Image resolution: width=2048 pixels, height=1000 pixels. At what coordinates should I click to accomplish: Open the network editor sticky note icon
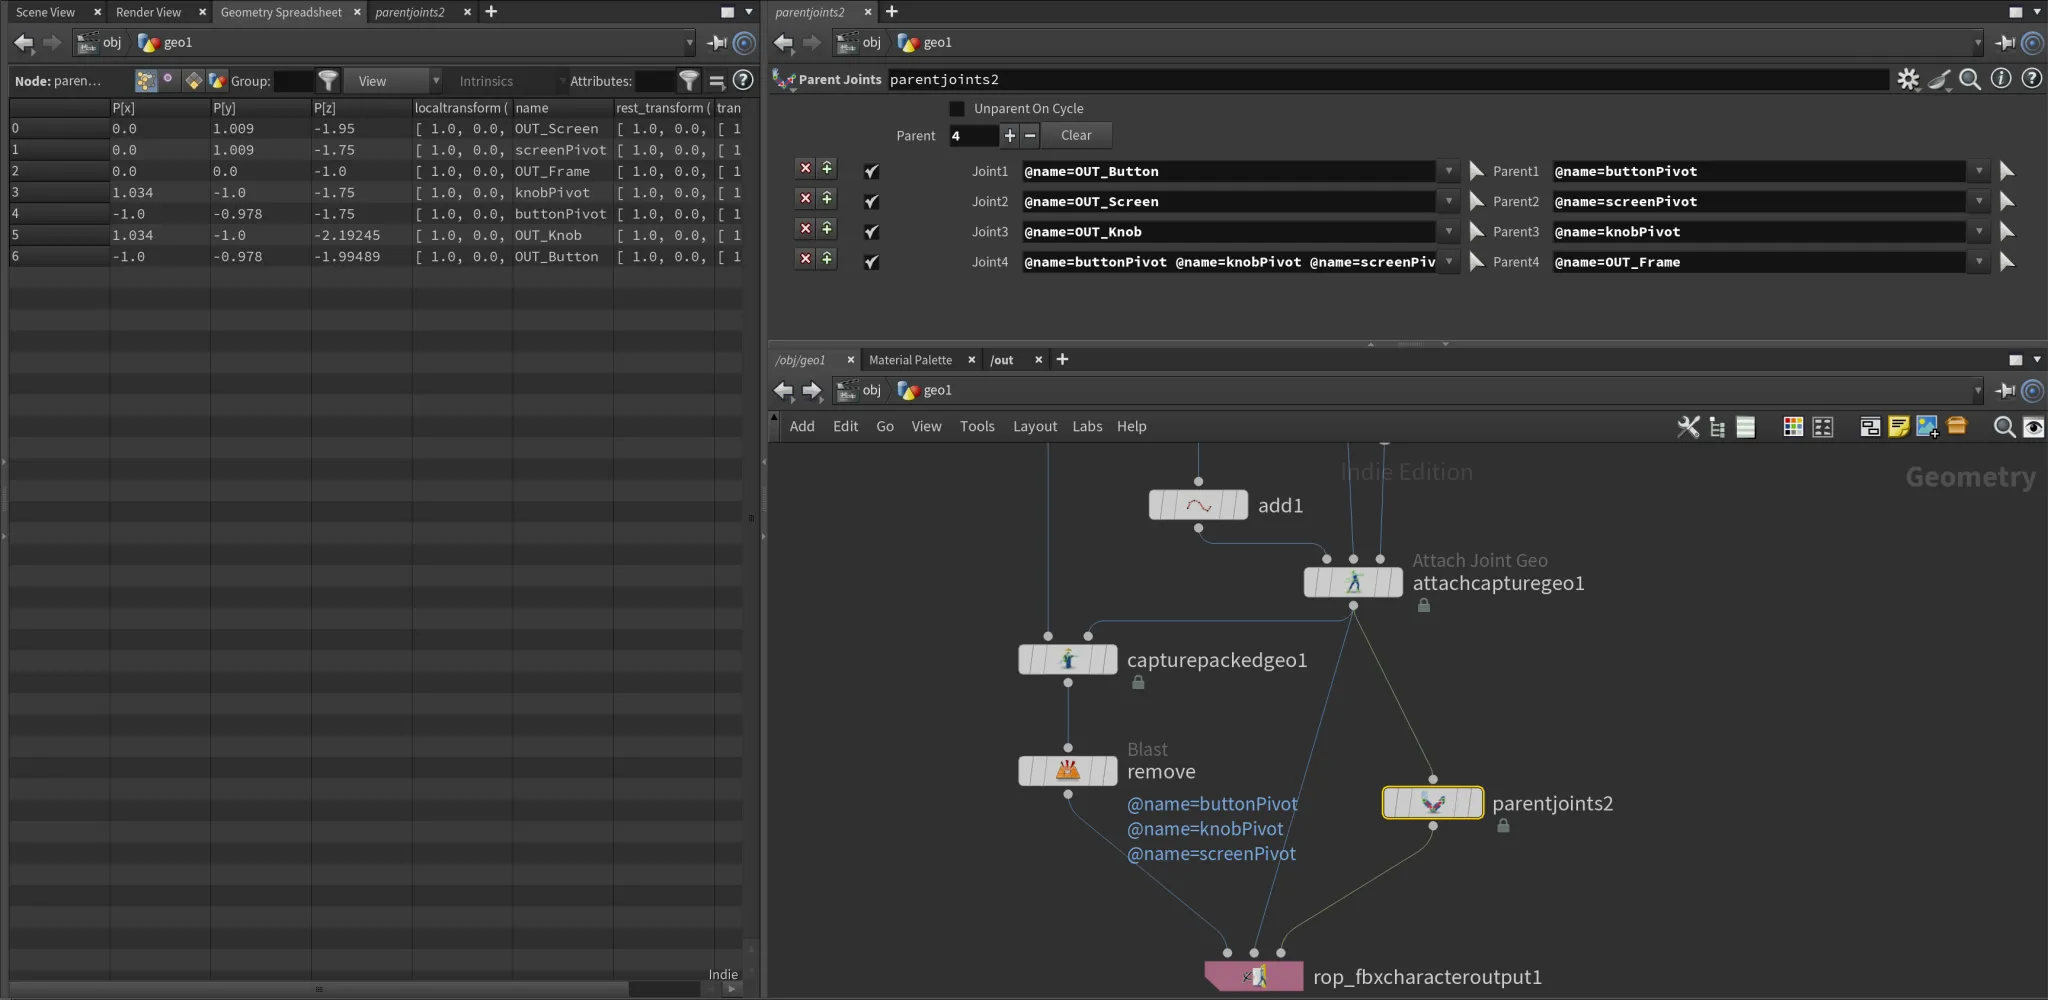[1898, 427]
